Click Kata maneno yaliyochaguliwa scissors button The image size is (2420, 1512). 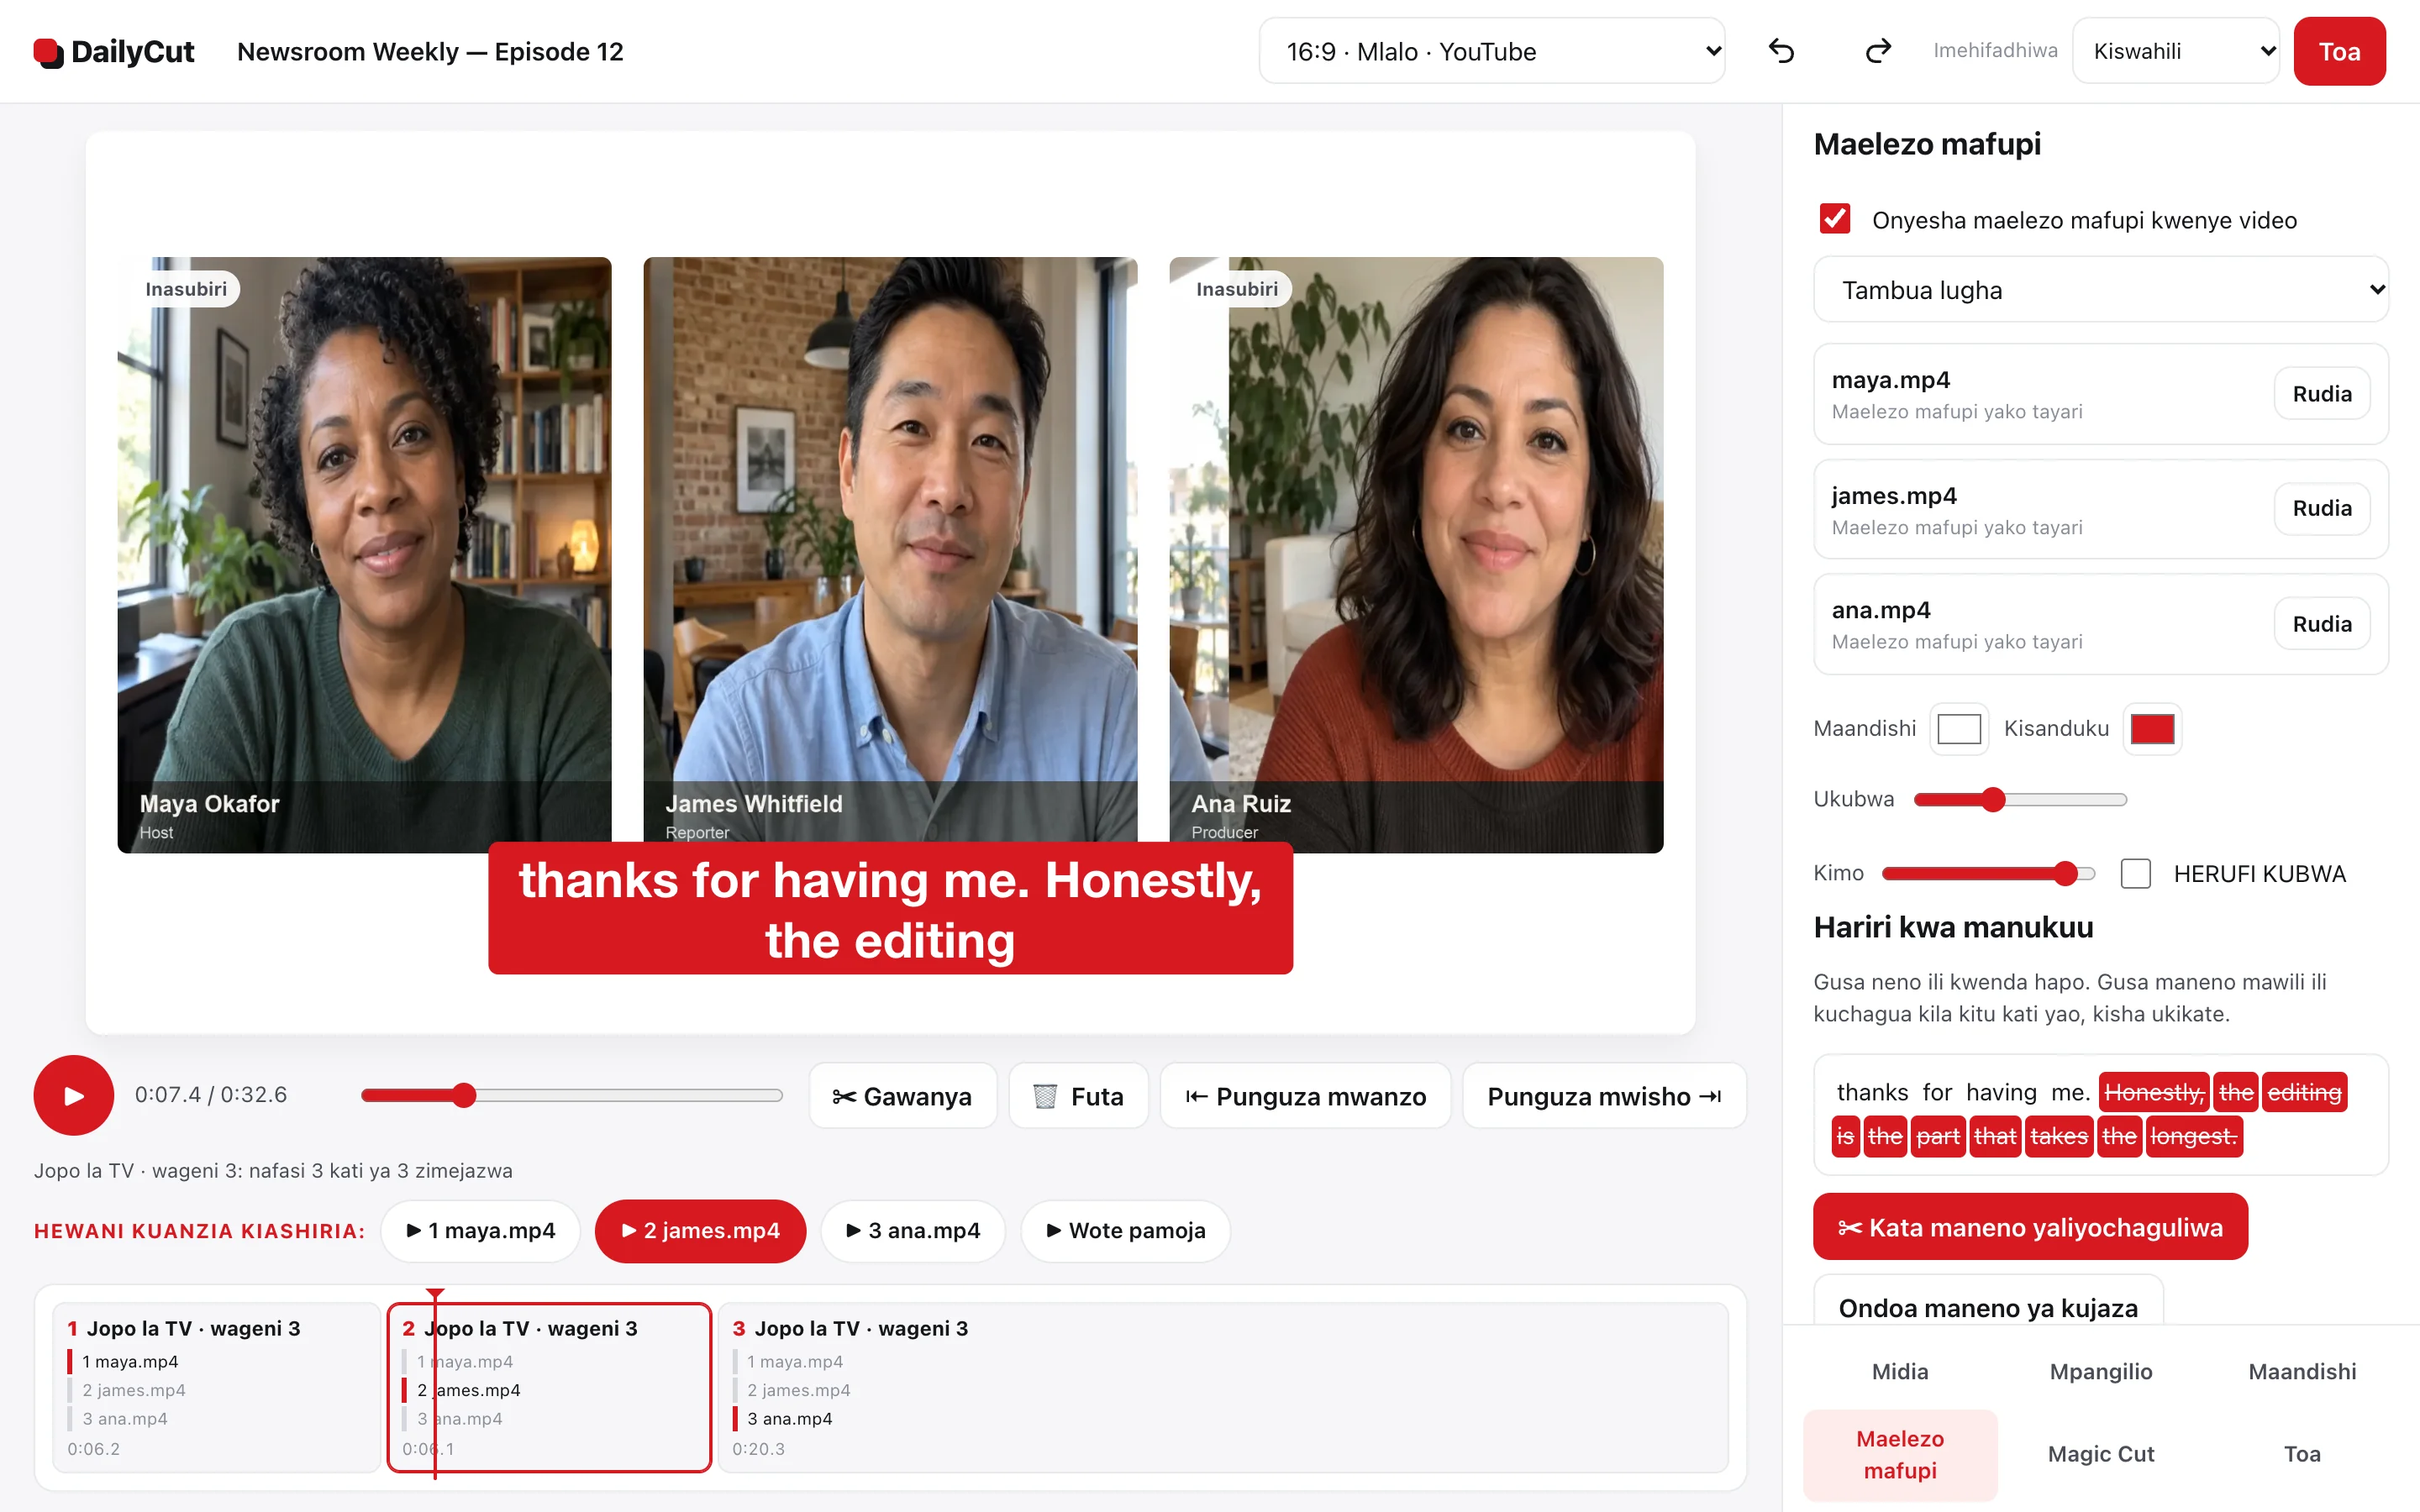pyautogui.click(x=2030, y=1227)
